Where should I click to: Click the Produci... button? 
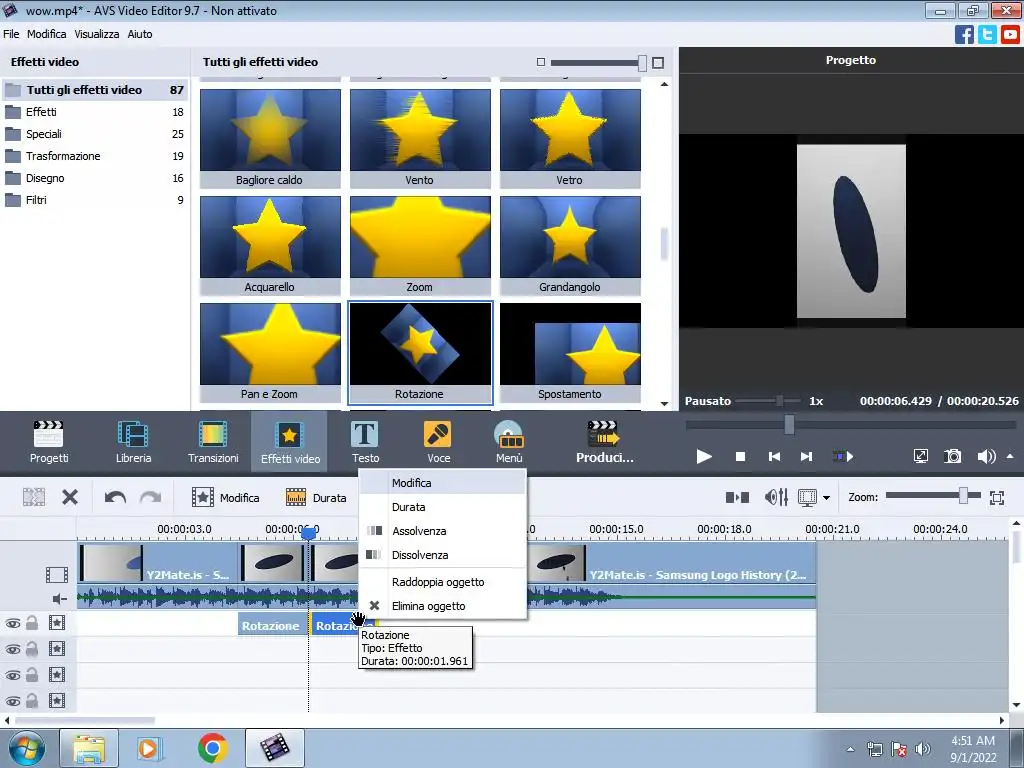tap(604, 442)
